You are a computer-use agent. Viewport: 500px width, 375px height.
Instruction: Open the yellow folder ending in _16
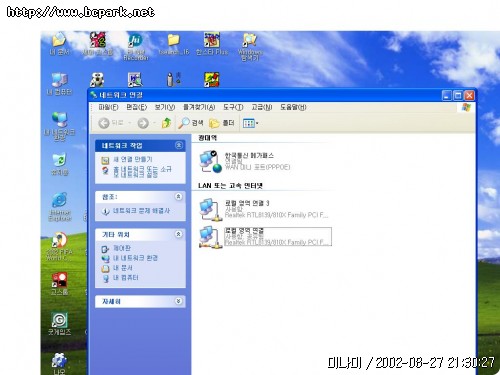(173, 44)
